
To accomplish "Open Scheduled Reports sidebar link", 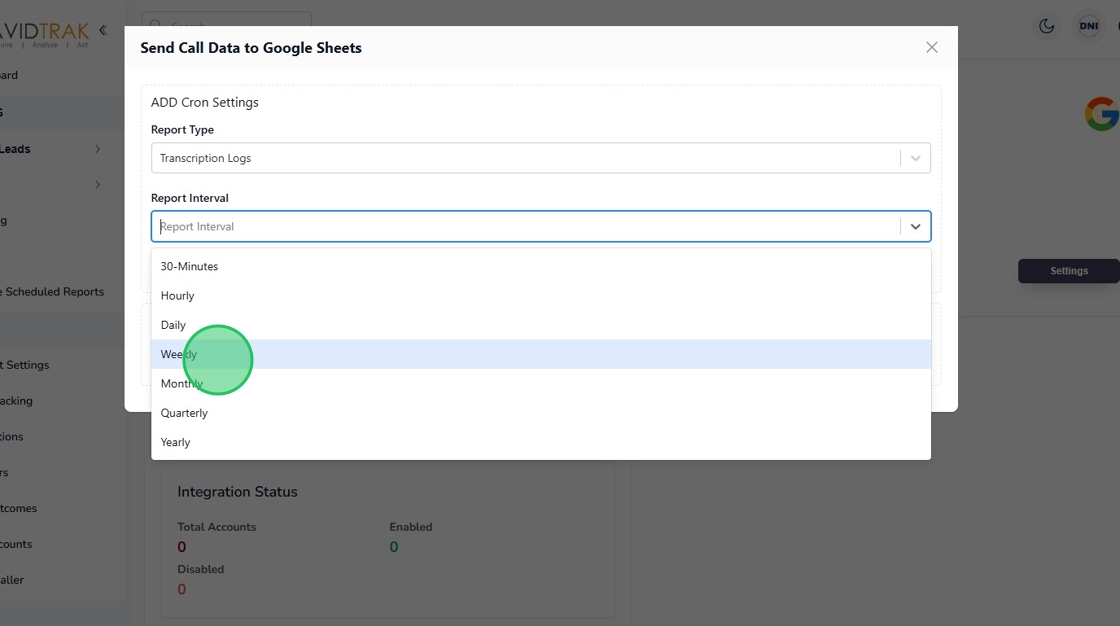I will pos(54,292).
